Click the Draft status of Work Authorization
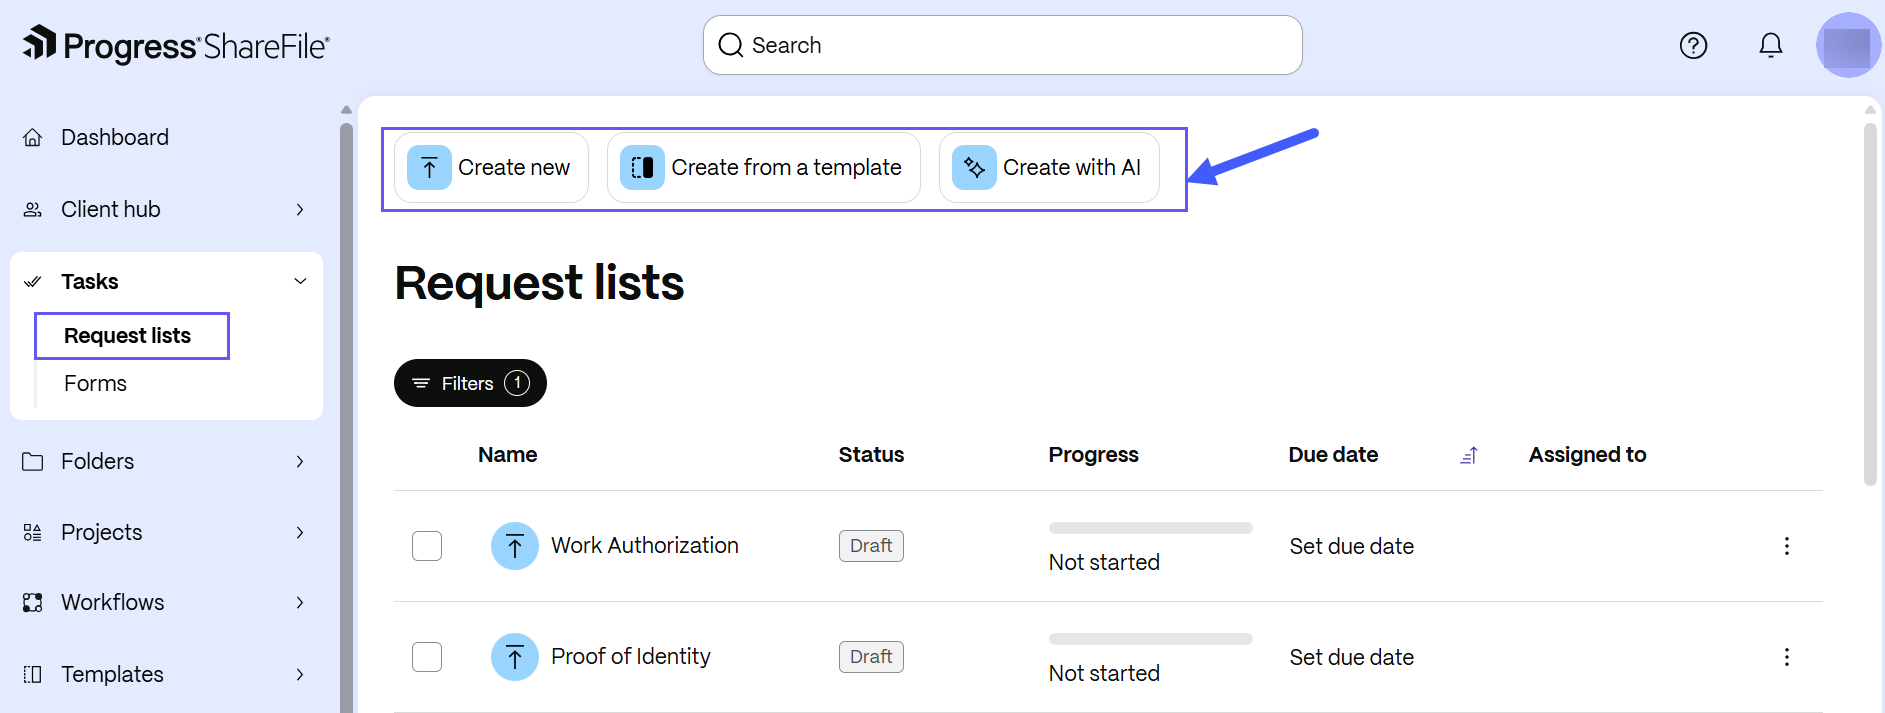1885x713 pixels. [x=871, y=546]
